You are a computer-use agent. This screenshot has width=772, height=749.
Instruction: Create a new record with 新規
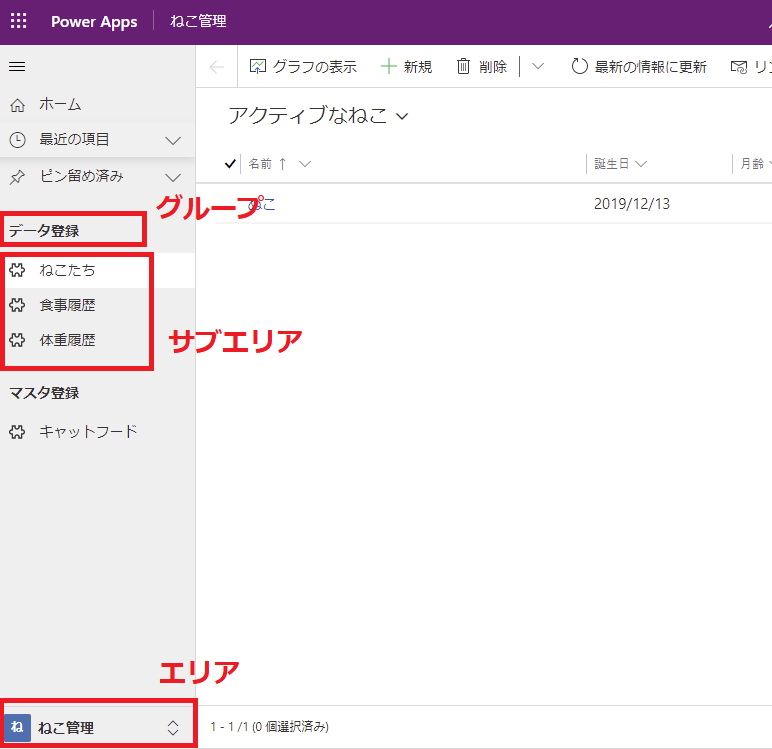[x=407, y=67]
